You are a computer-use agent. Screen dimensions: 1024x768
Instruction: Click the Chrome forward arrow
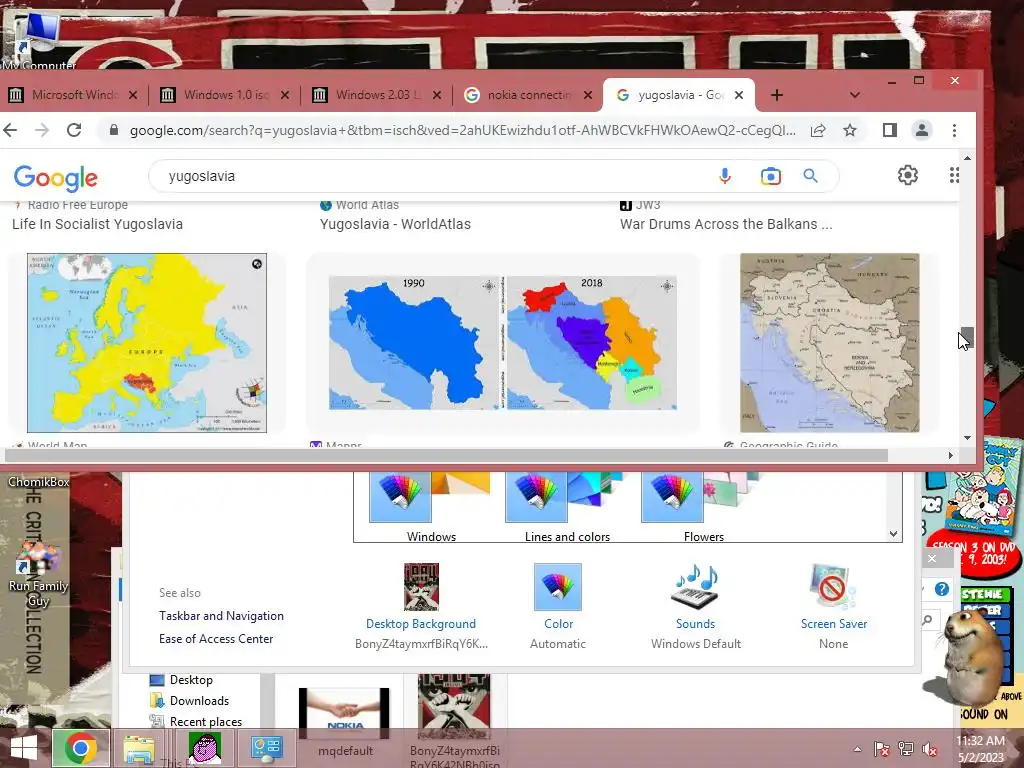tap(42, 130)
